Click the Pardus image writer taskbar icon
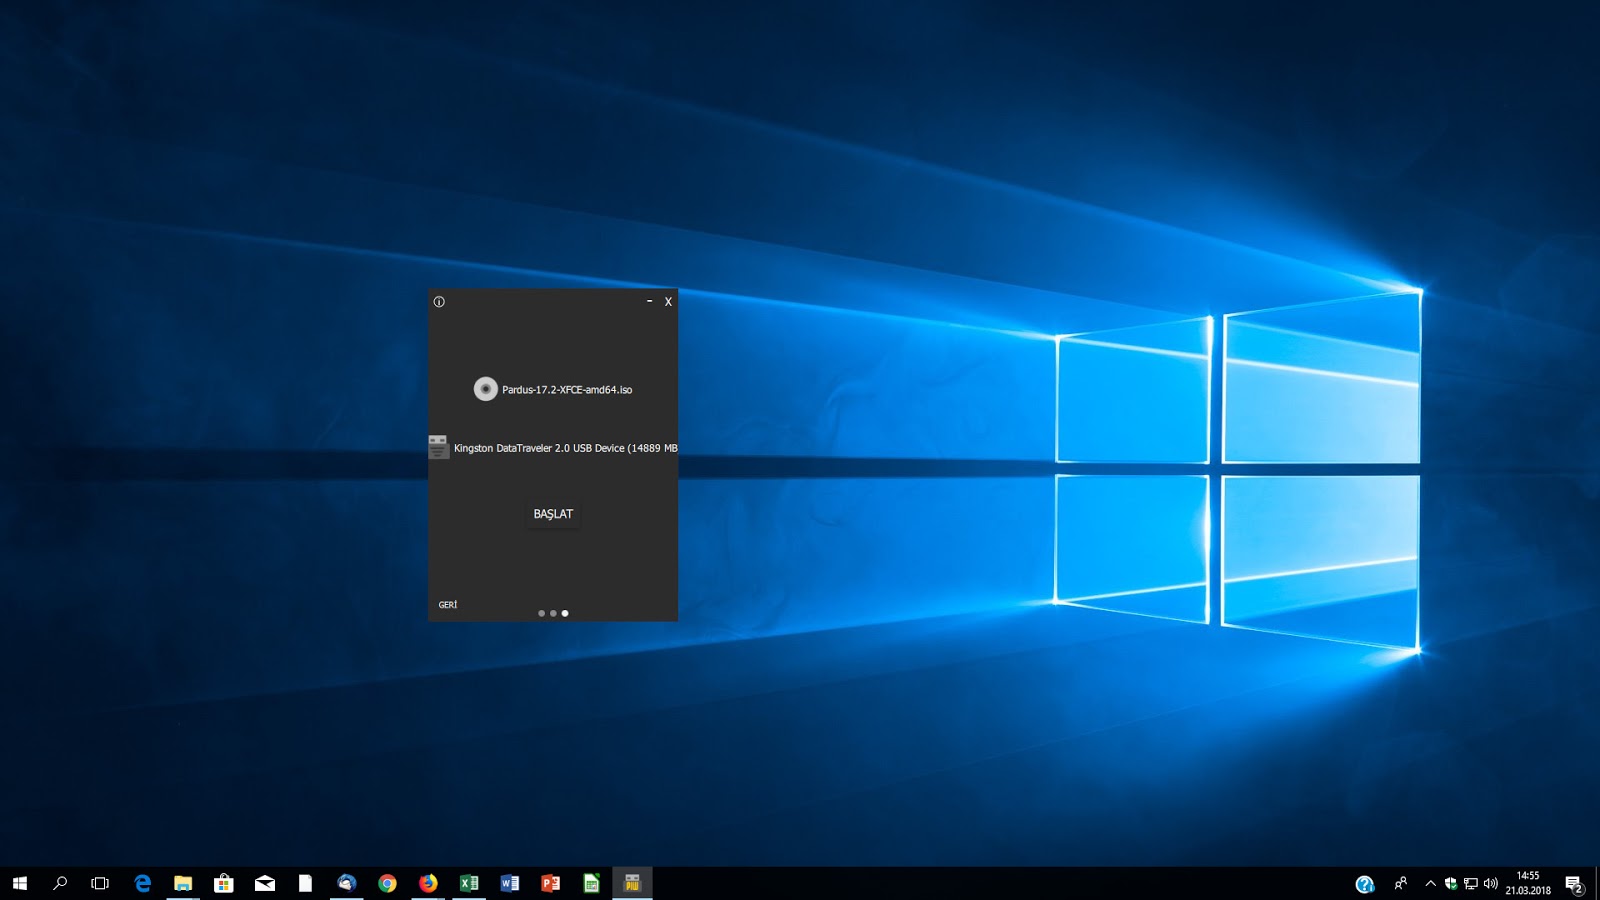 click(632, 883)
